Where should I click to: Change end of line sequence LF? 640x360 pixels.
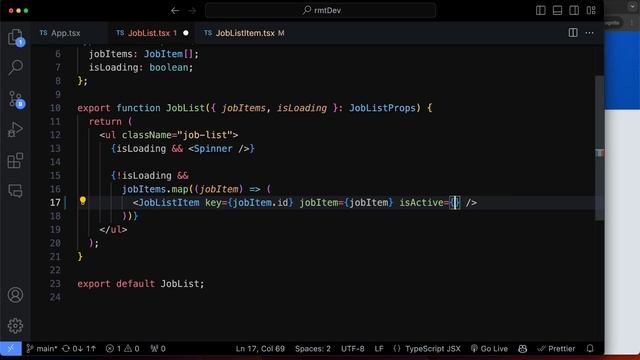pyautogui.click(x=379, y=349)
